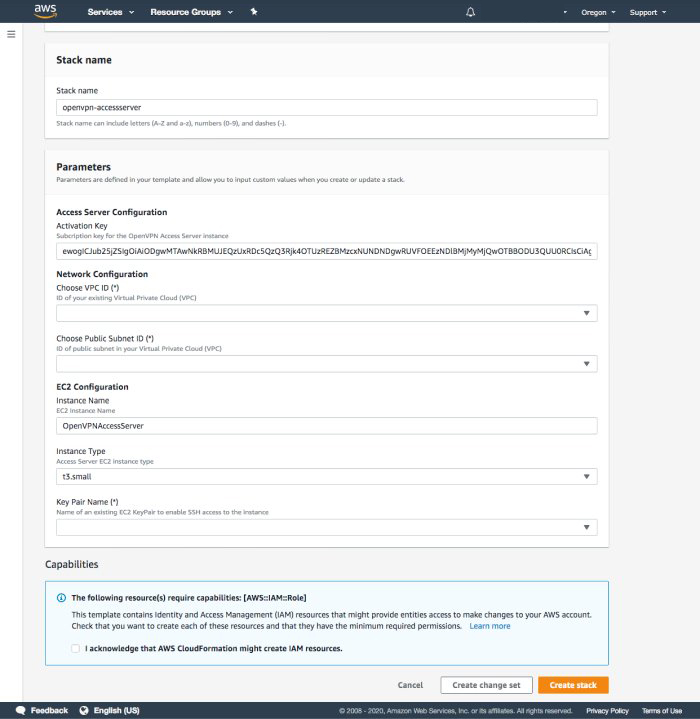Click Create change set button
Image resolution: width=700 pixels, height=719 pixels.
pos(486,685)
